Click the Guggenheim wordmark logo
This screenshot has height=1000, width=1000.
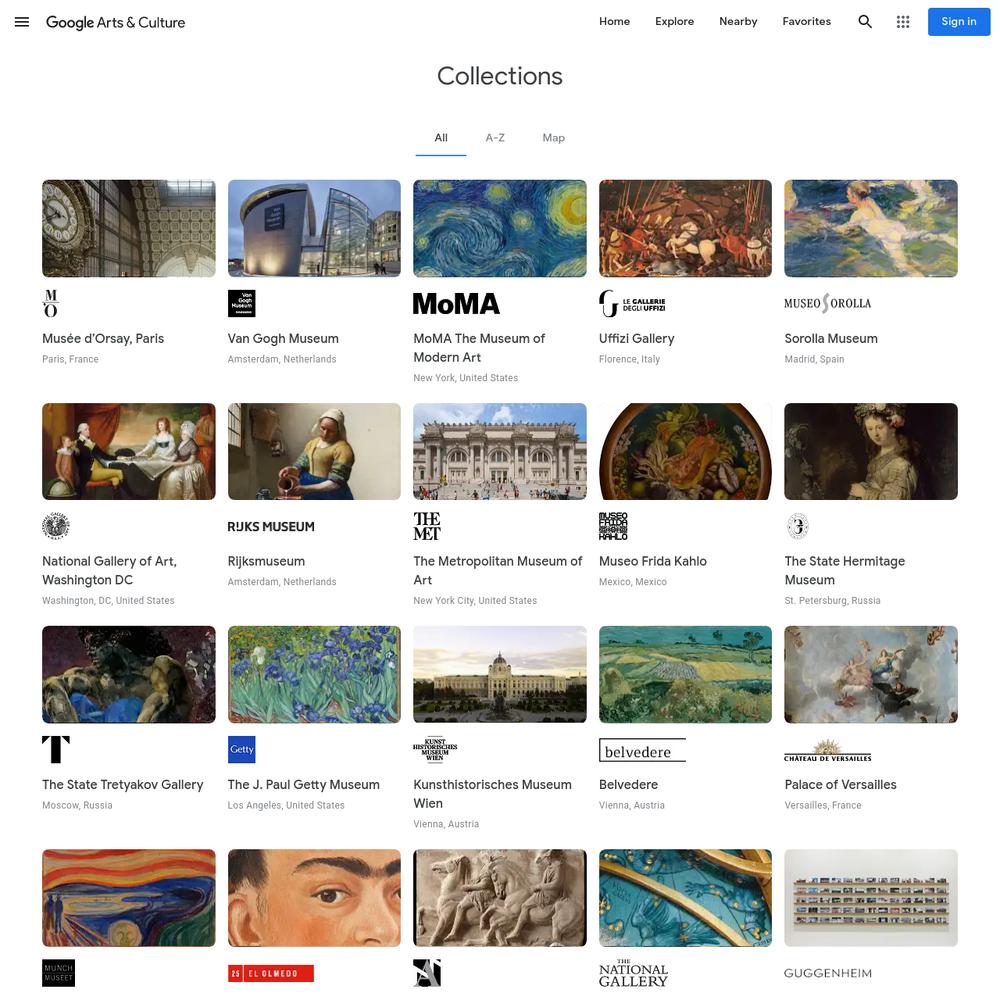pyautogui.click(x=827, y=973)
